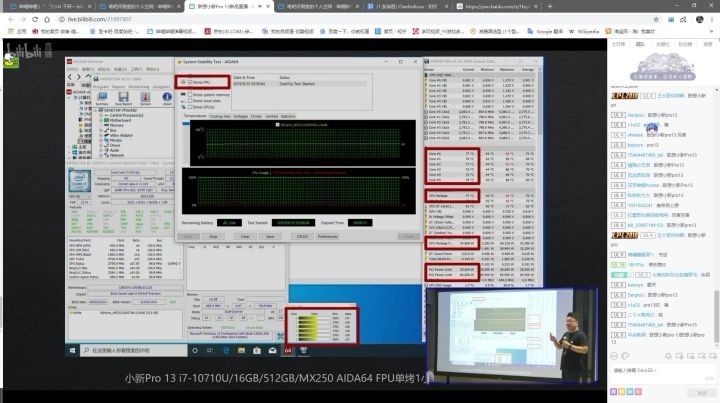The height and width of the screenshot is (403, 720).
Task: Click Preferences button in Stability Test
Action: click(x=327, y=236)
